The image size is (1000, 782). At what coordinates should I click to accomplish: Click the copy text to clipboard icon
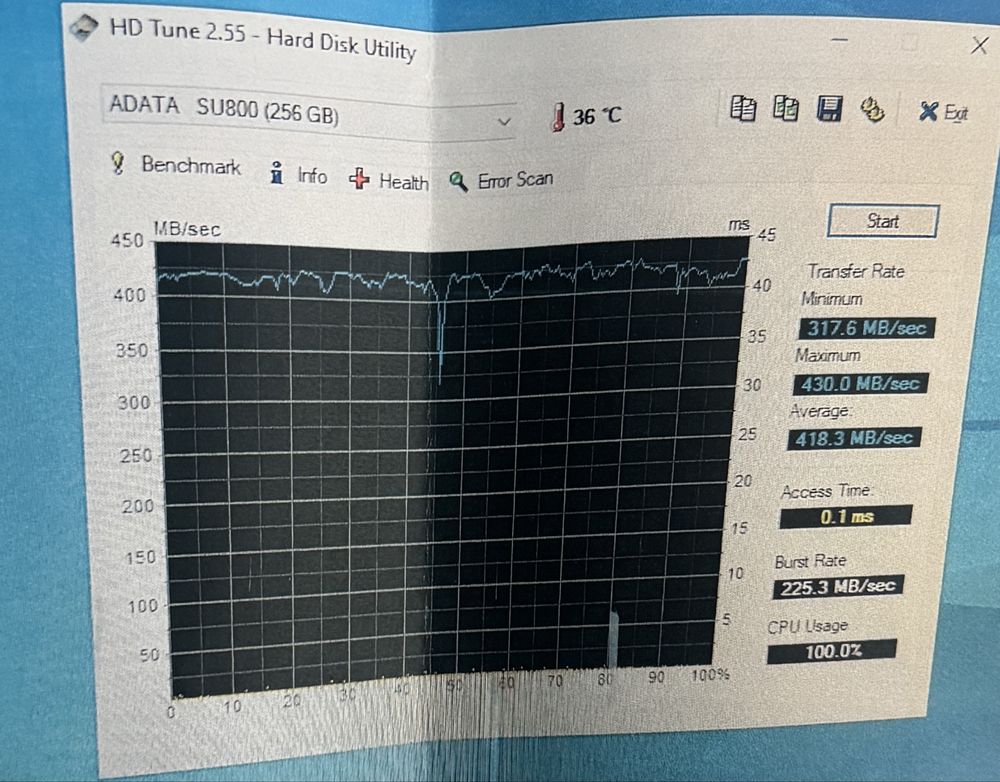point(742,108)
